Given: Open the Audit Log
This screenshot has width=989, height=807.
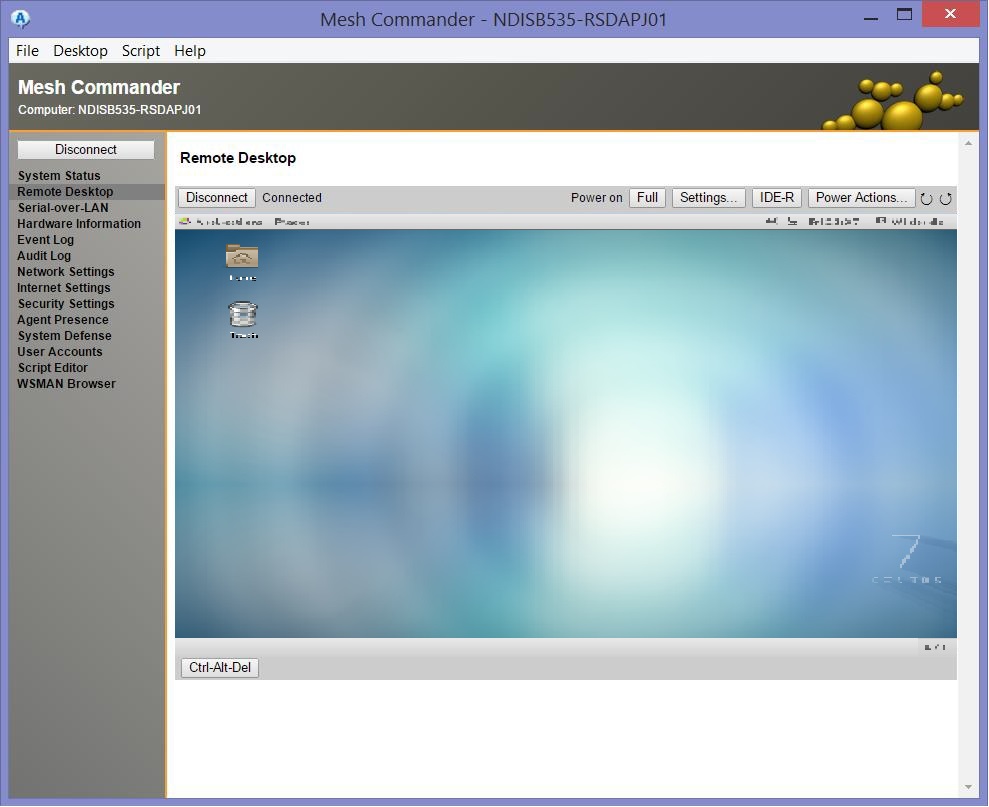Looking at the screenshot, I should (44, 256).
